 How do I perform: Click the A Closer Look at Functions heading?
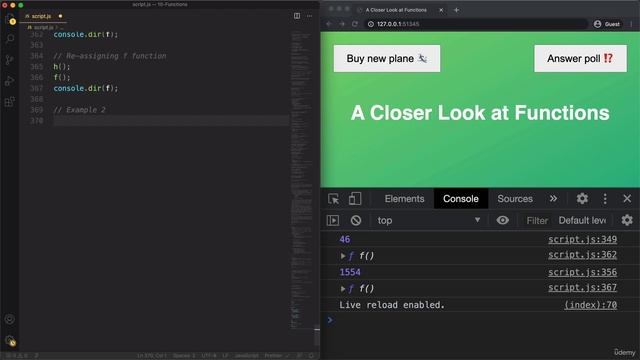tap(480, 113)
